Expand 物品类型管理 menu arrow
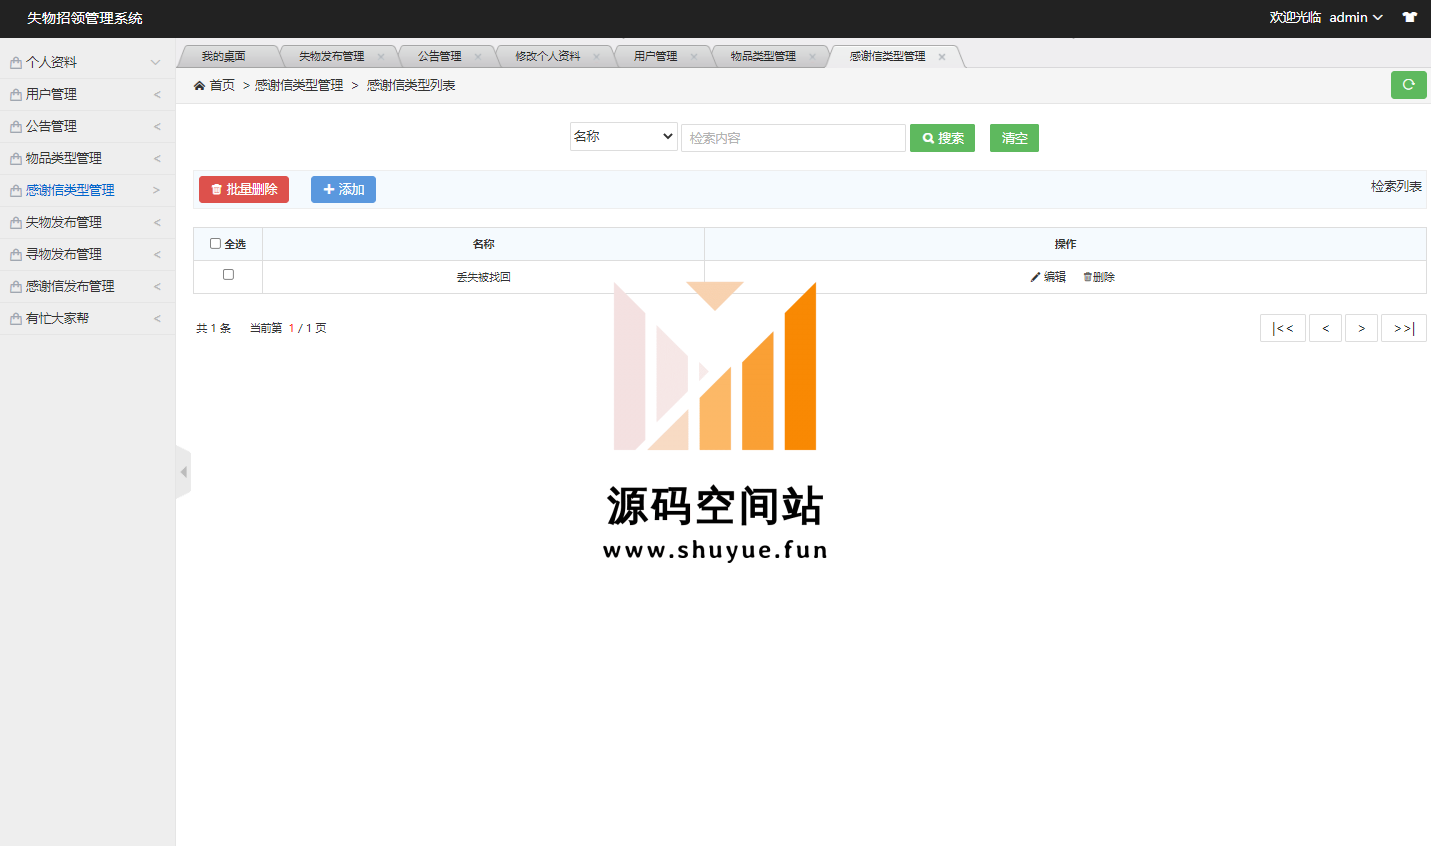Viewport: 1431px width, 846px height. point(157,159)
